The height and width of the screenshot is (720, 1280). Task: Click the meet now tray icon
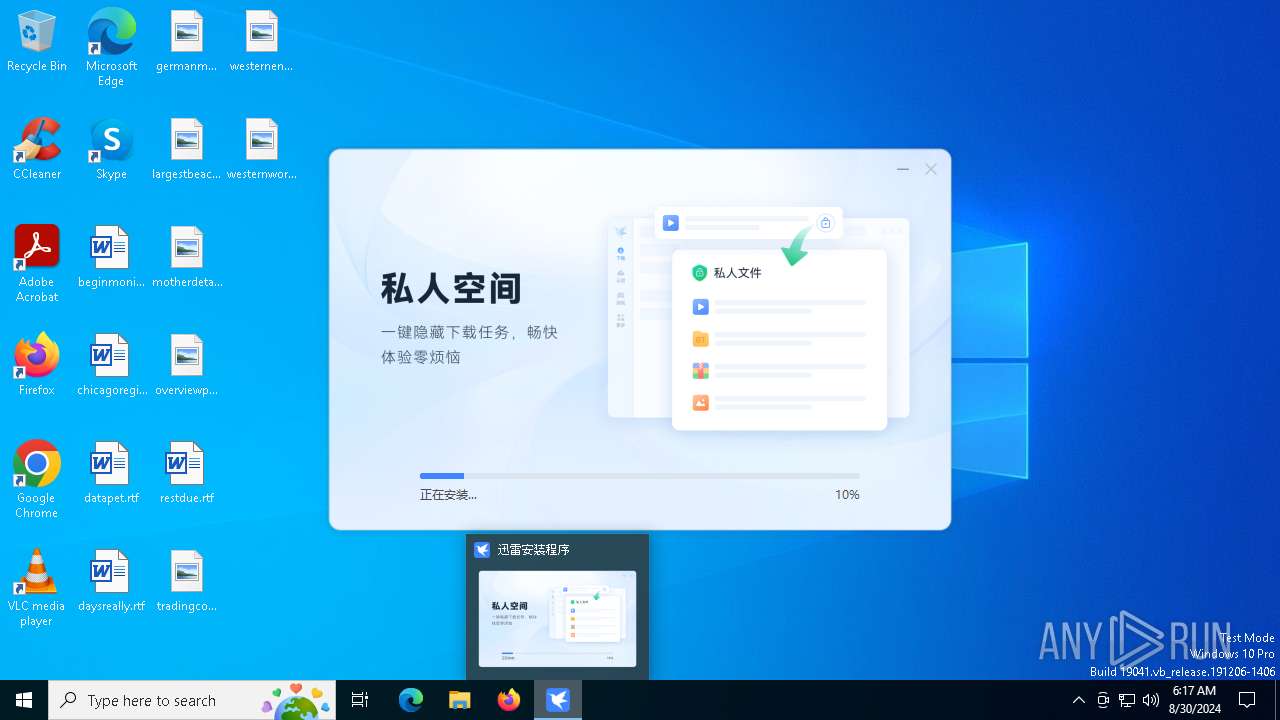1103,700
